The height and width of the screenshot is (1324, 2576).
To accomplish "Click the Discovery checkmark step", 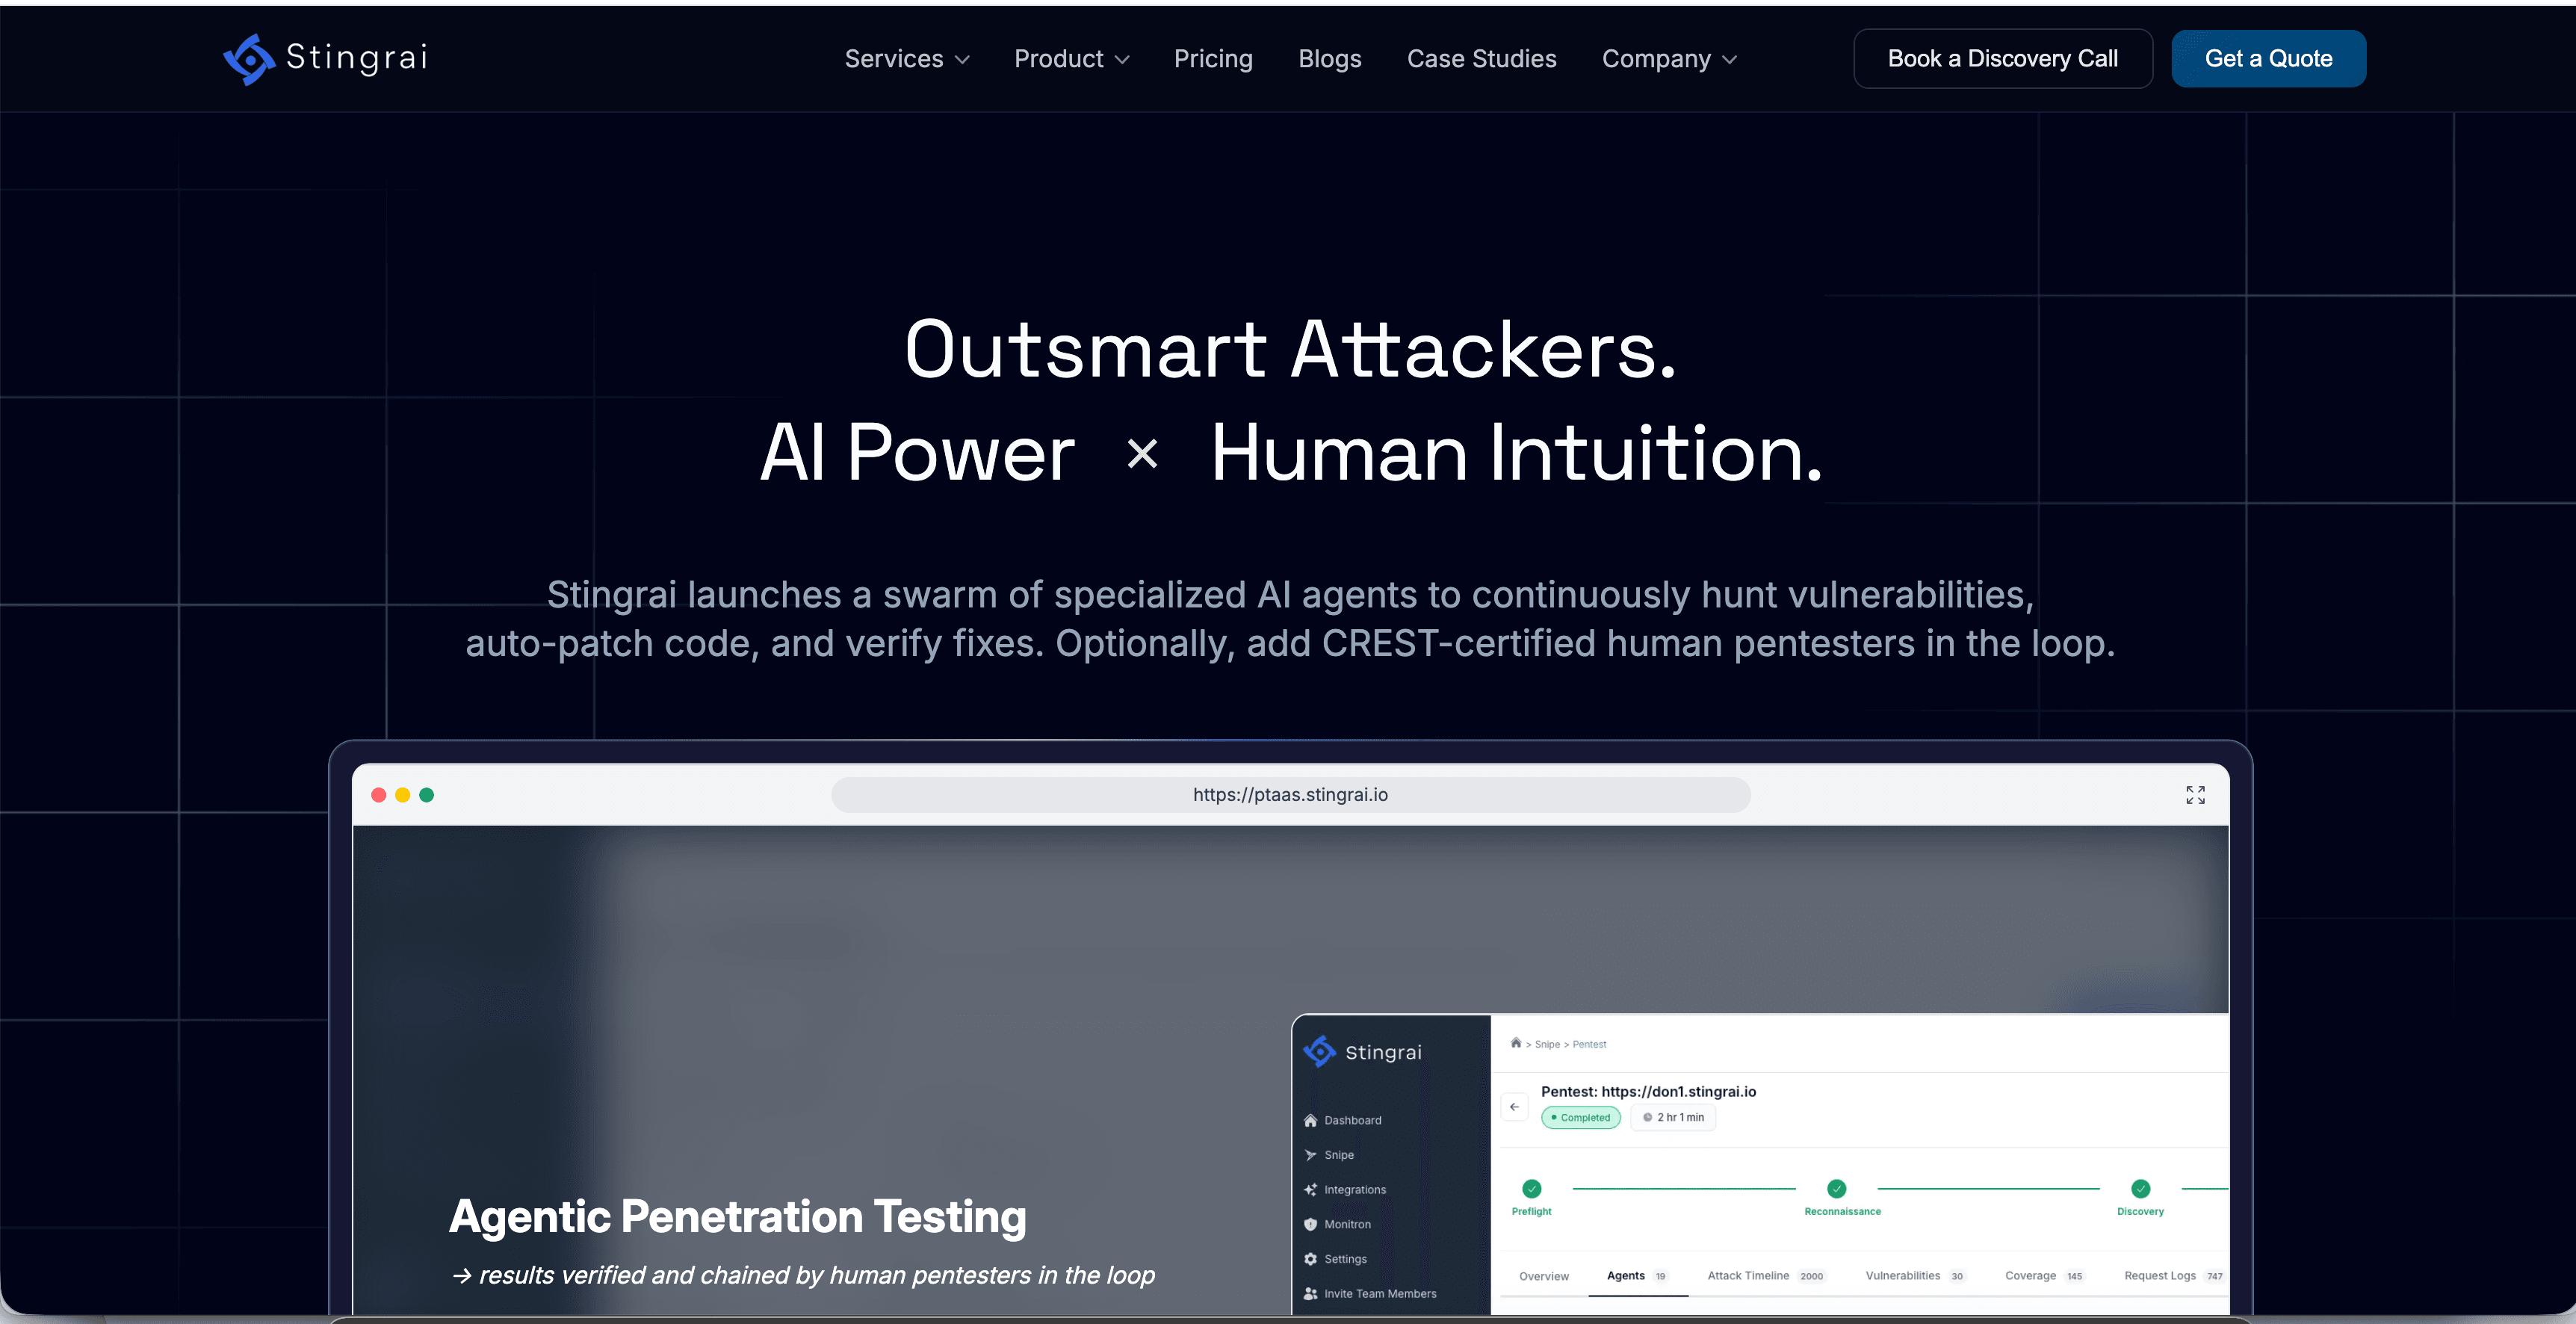I will point(2140,1189).
